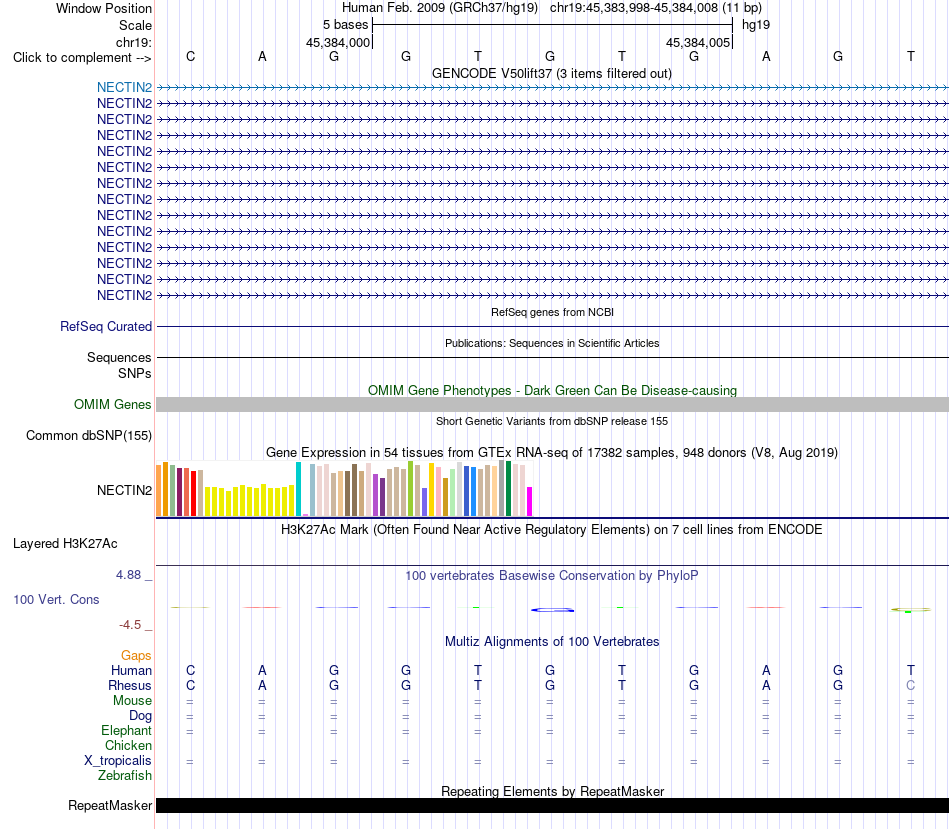
Task: Select the Zebrafish species label
Action: [125, 776]
